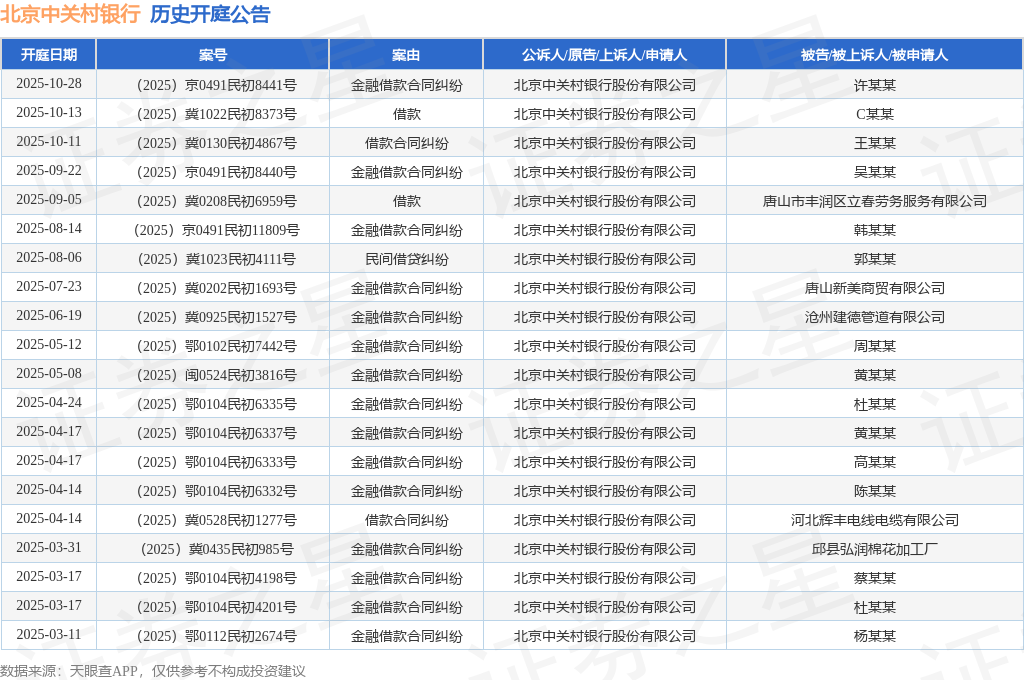This screenshot has height=680, width=1024.
Task: Select date cell 2025-08-14
Action: (x=49, y=228)
